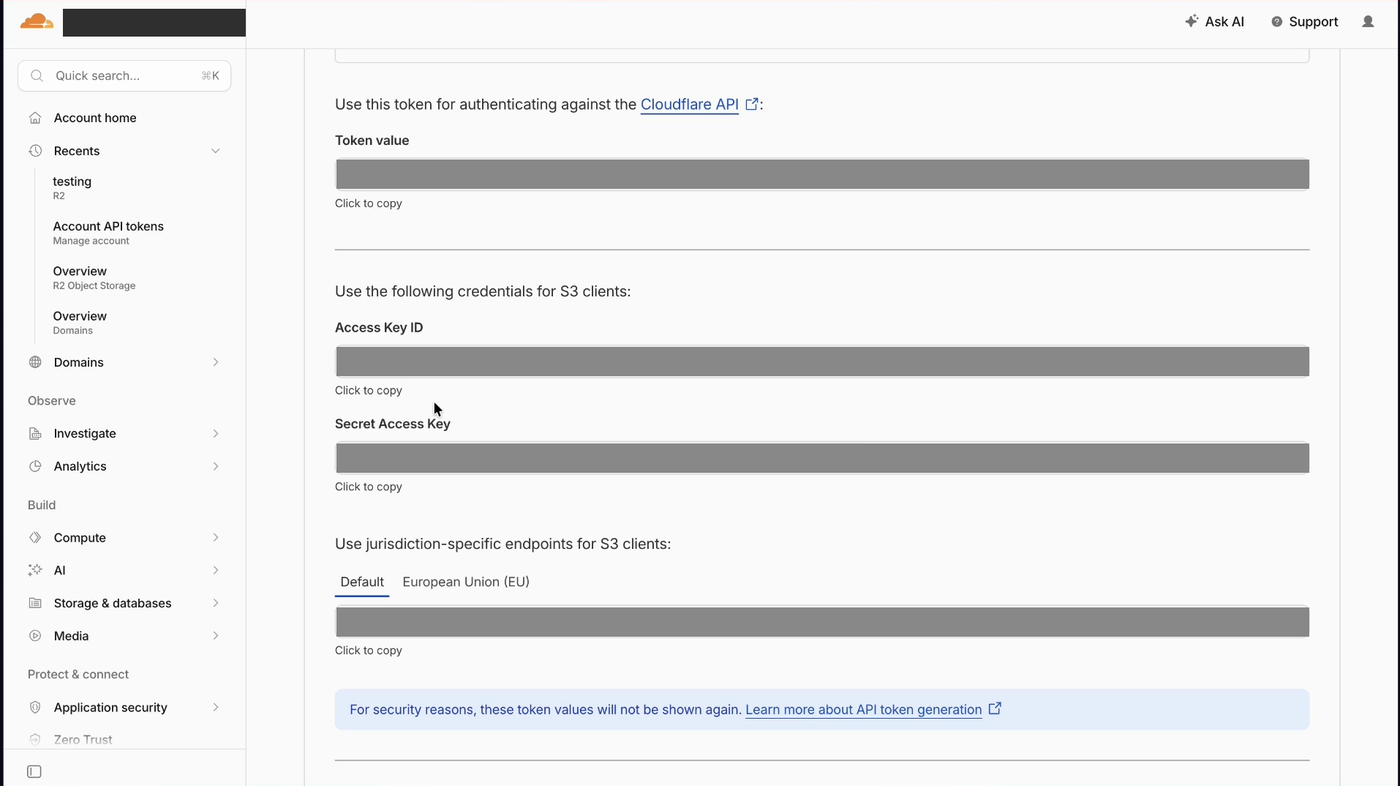Click the Application security shield icon
The height and width of the screenshot is (786, 1400).
(35, 707)
